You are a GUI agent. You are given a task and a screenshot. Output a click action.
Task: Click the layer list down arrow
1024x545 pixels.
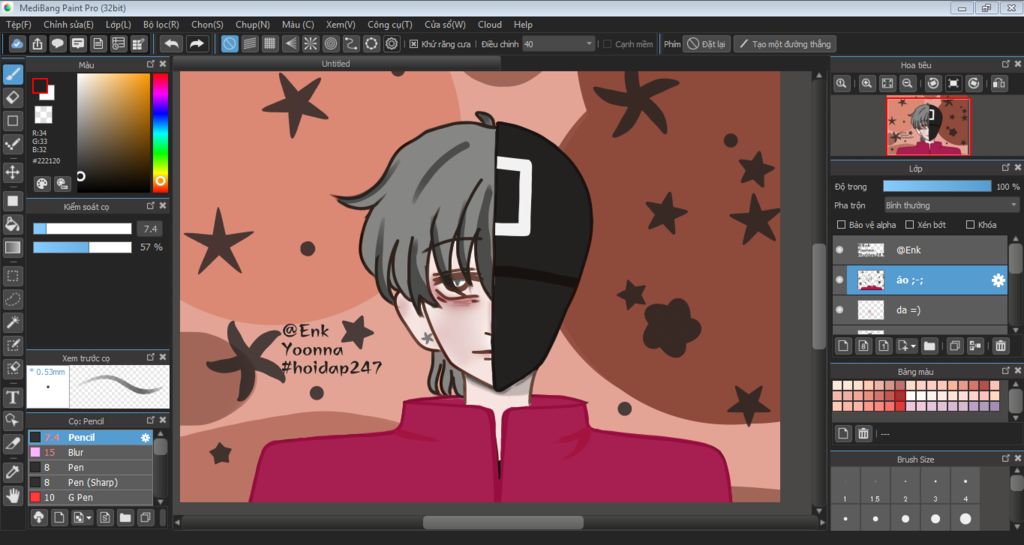pyautogui.click(x=1016, y=330)
